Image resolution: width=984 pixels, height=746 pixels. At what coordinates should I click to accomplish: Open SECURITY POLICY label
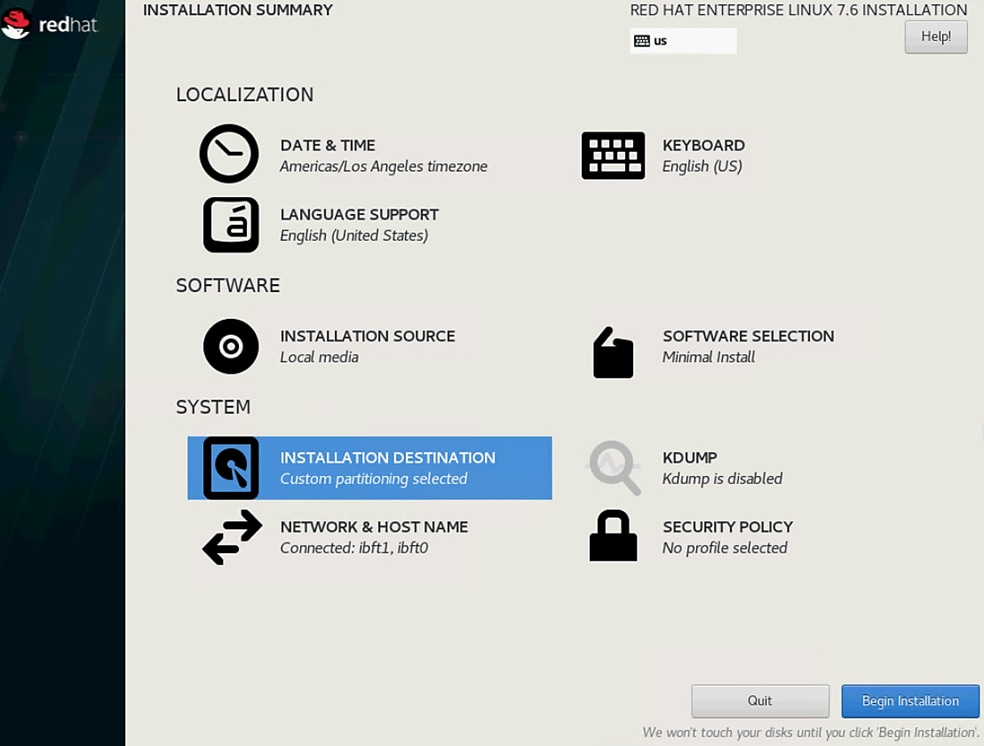[x=728, y=527]
